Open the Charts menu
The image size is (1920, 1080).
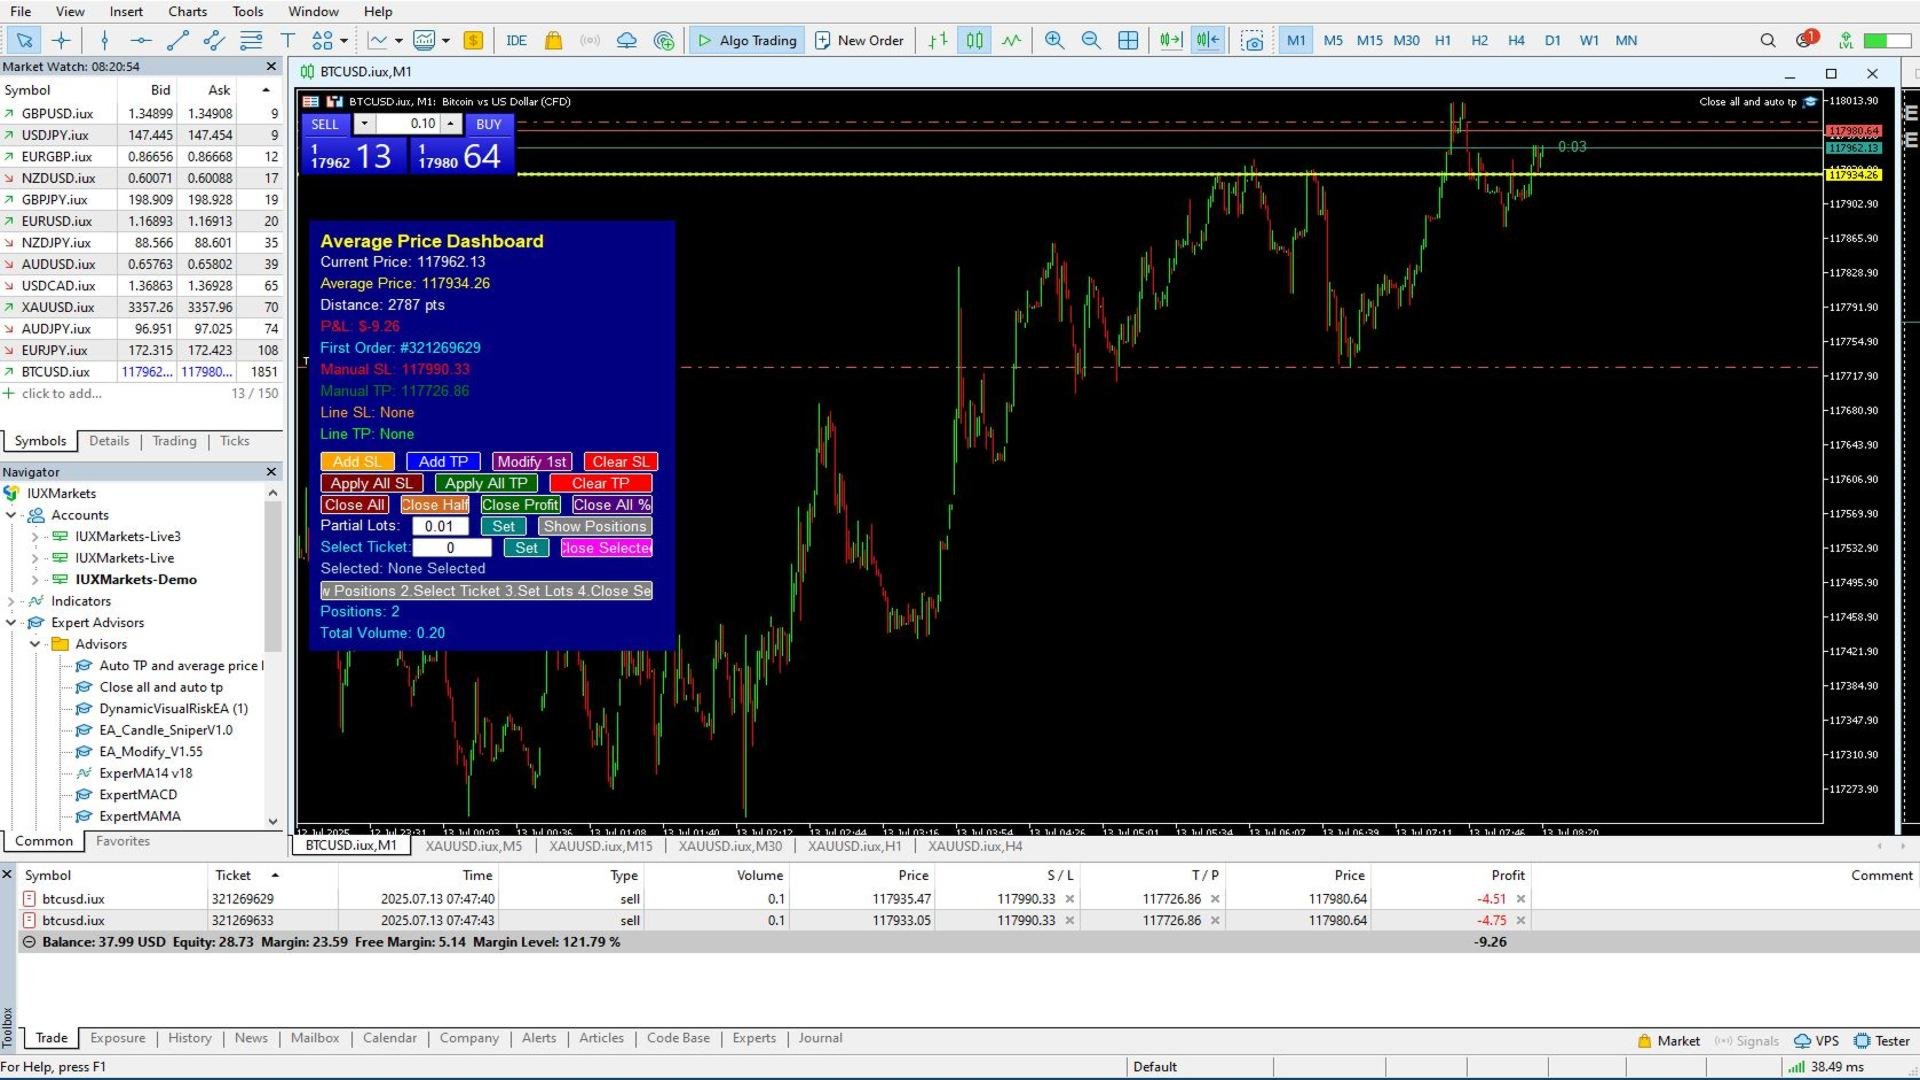[x=186, y=11]
